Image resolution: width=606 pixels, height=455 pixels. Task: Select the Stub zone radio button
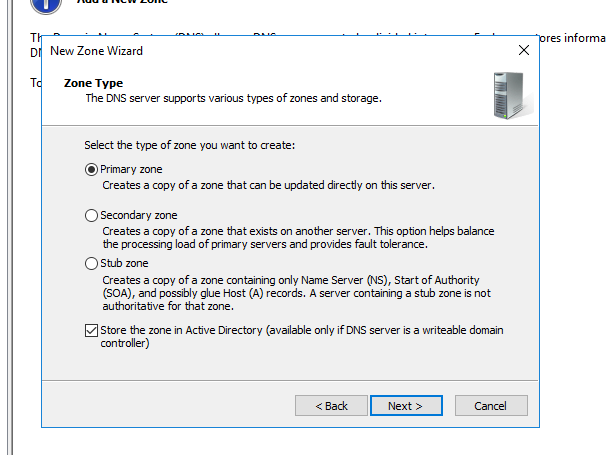pos(91,263)
